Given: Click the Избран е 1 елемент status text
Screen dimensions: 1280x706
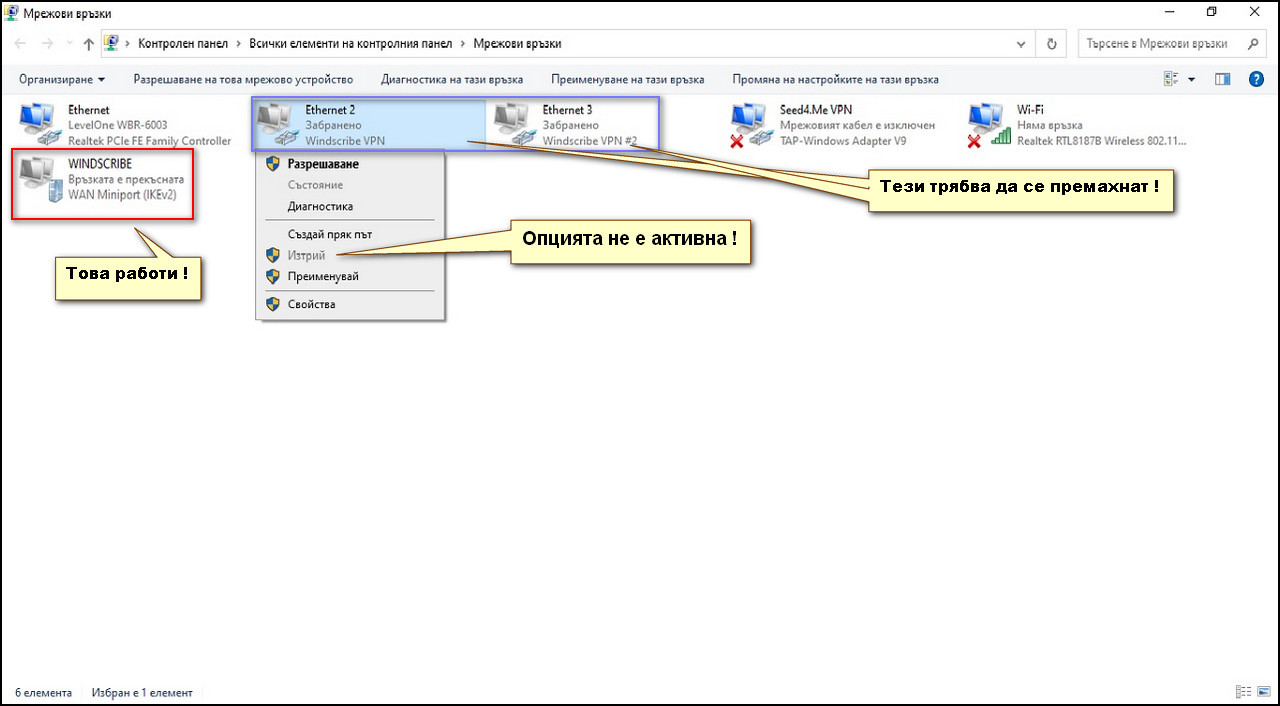Looking at the screenshot, I should tap(141, 692).
